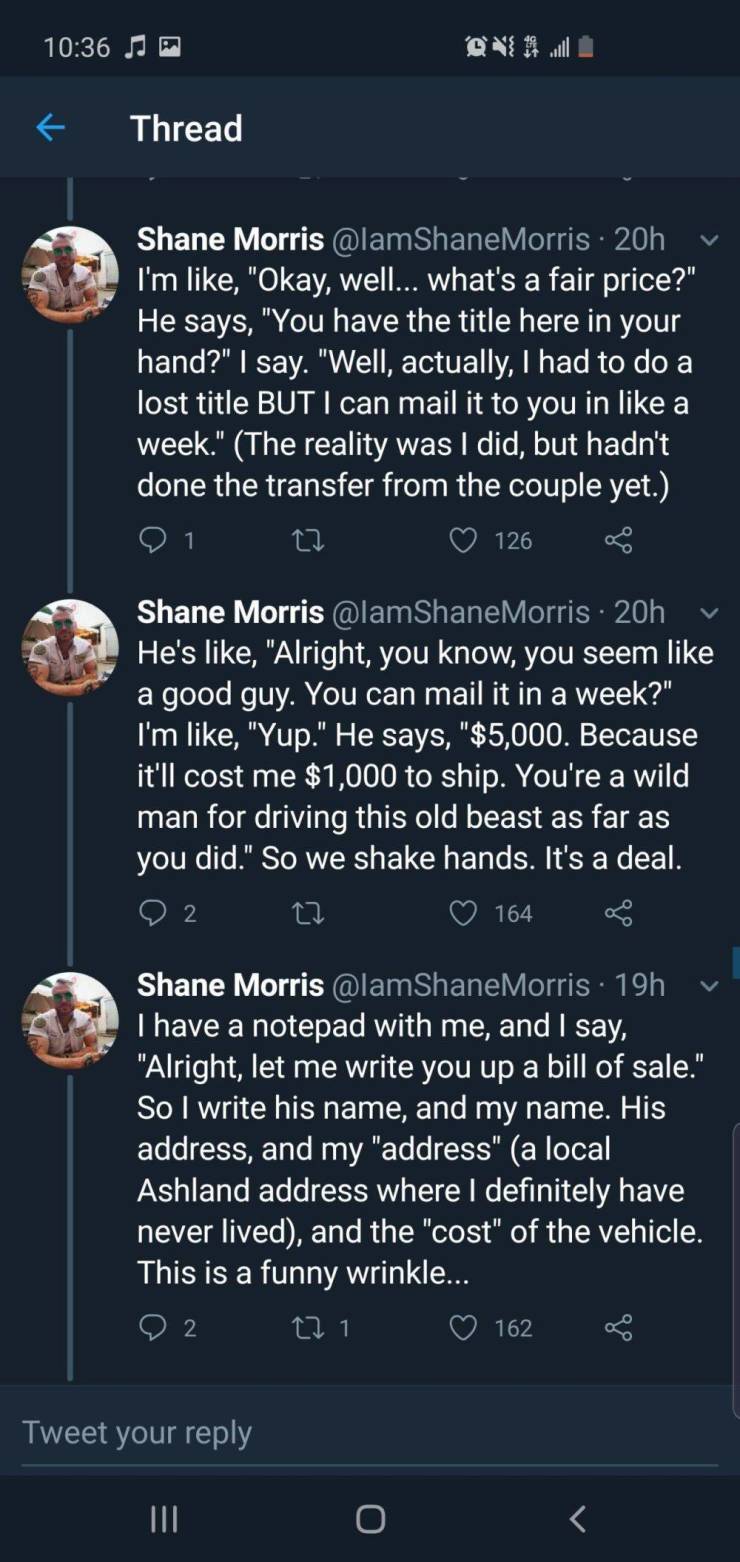Go back using the blue arrow
The width and height of the screenshot is (740, 1562).
[50, 128]
